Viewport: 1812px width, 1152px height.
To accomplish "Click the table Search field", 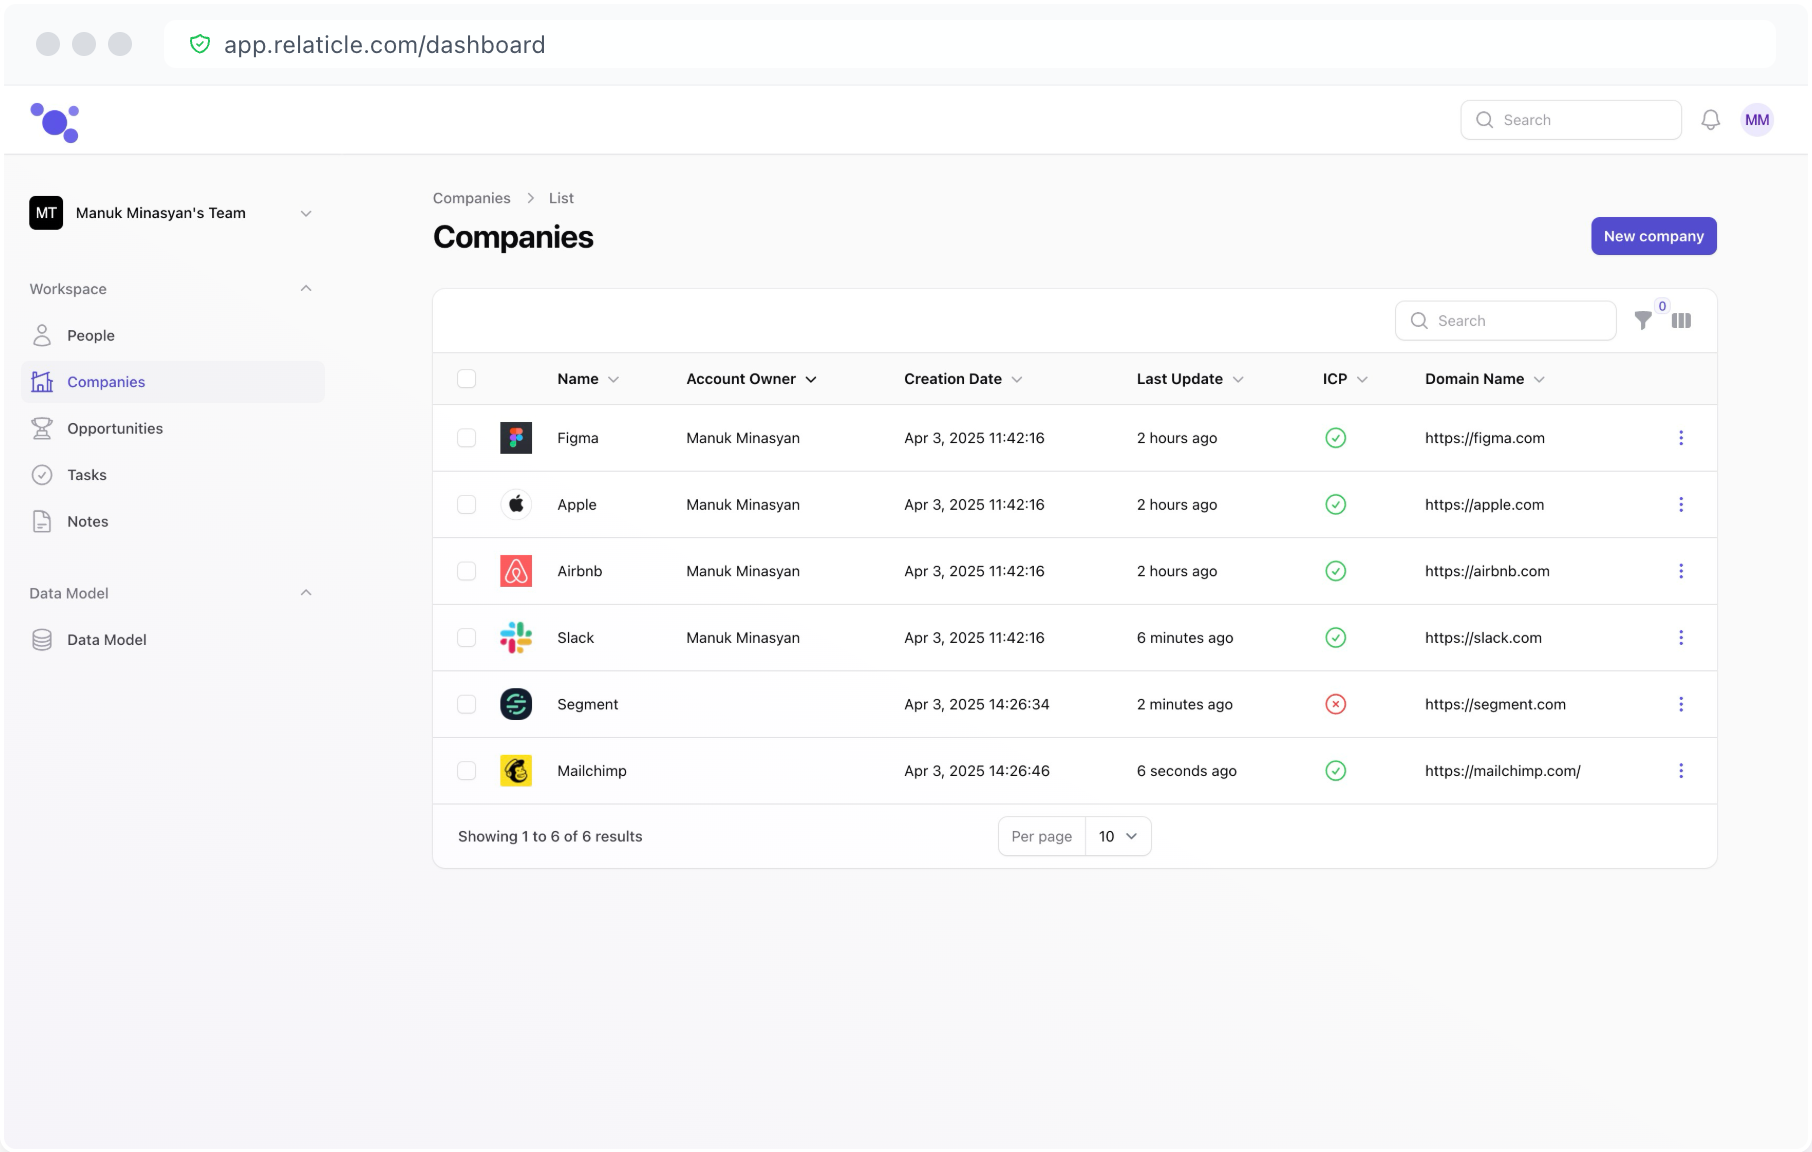I will (x=1506, y=321).
